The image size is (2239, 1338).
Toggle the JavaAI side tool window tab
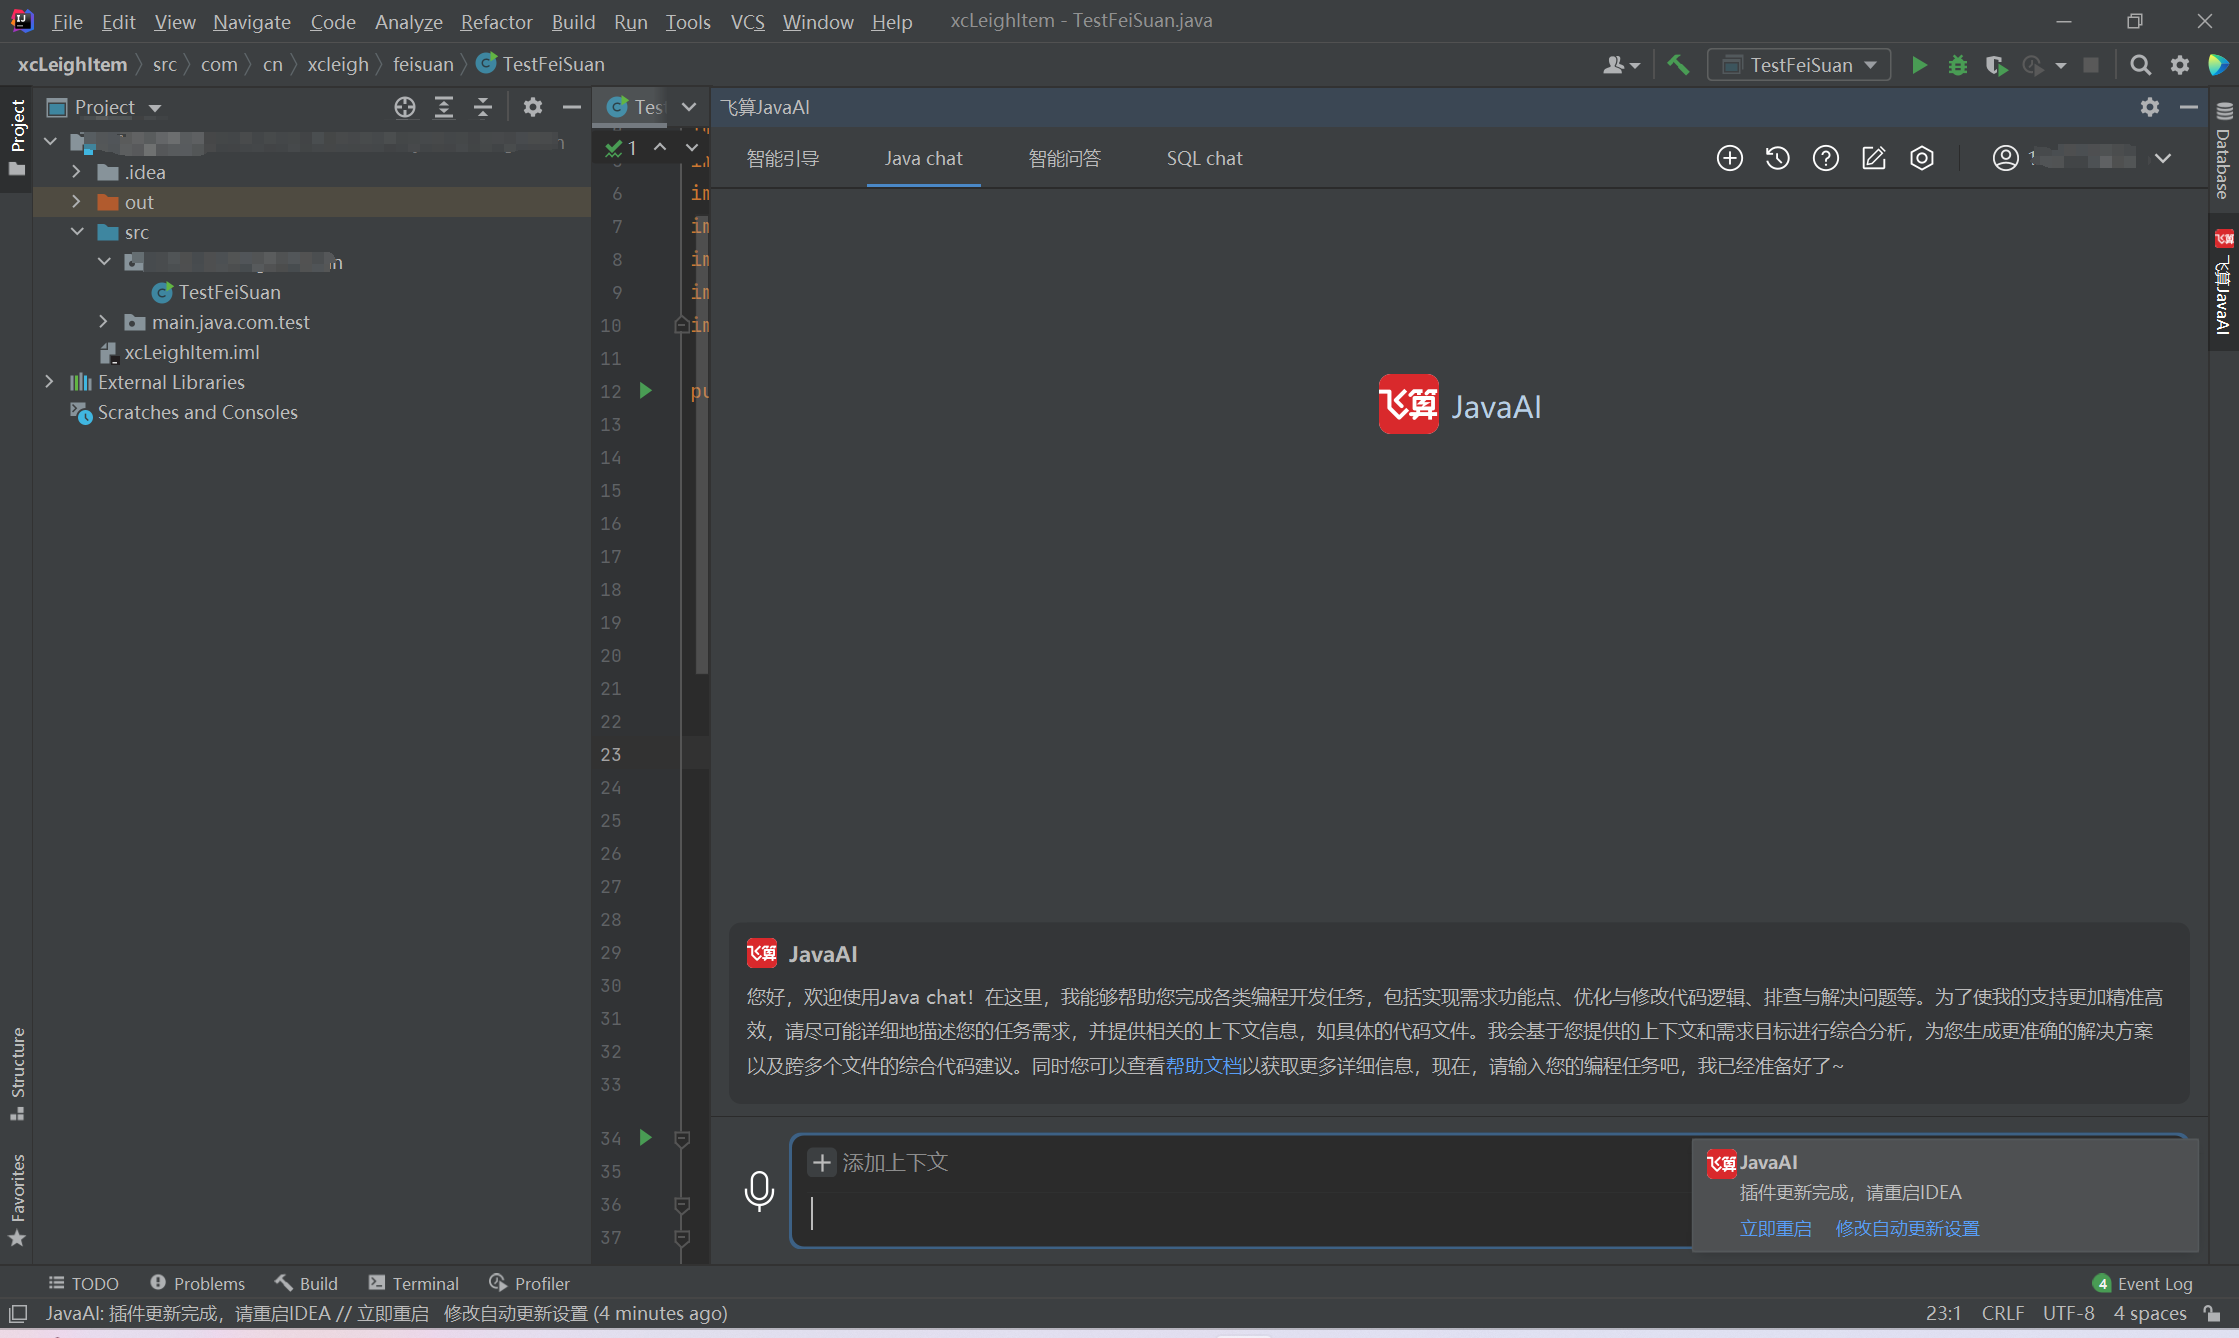2224,283
